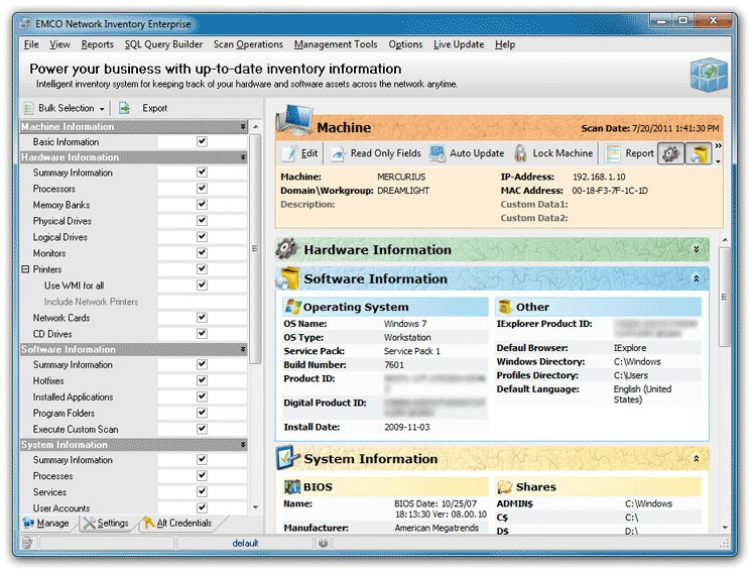Toggle the Monitors checkbox
750x569 pixels.
click(x=202, y=252)
